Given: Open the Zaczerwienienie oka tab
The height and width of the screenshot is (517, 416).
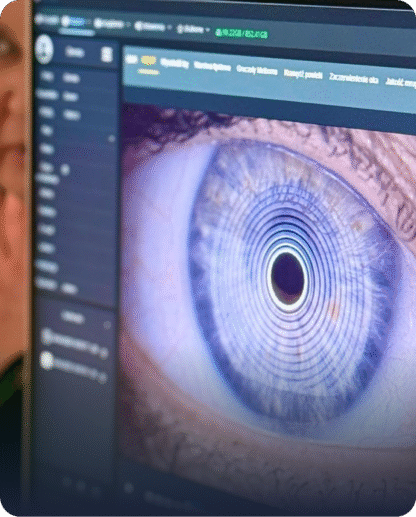Looking at the screenshot, I should coord(354,78).
